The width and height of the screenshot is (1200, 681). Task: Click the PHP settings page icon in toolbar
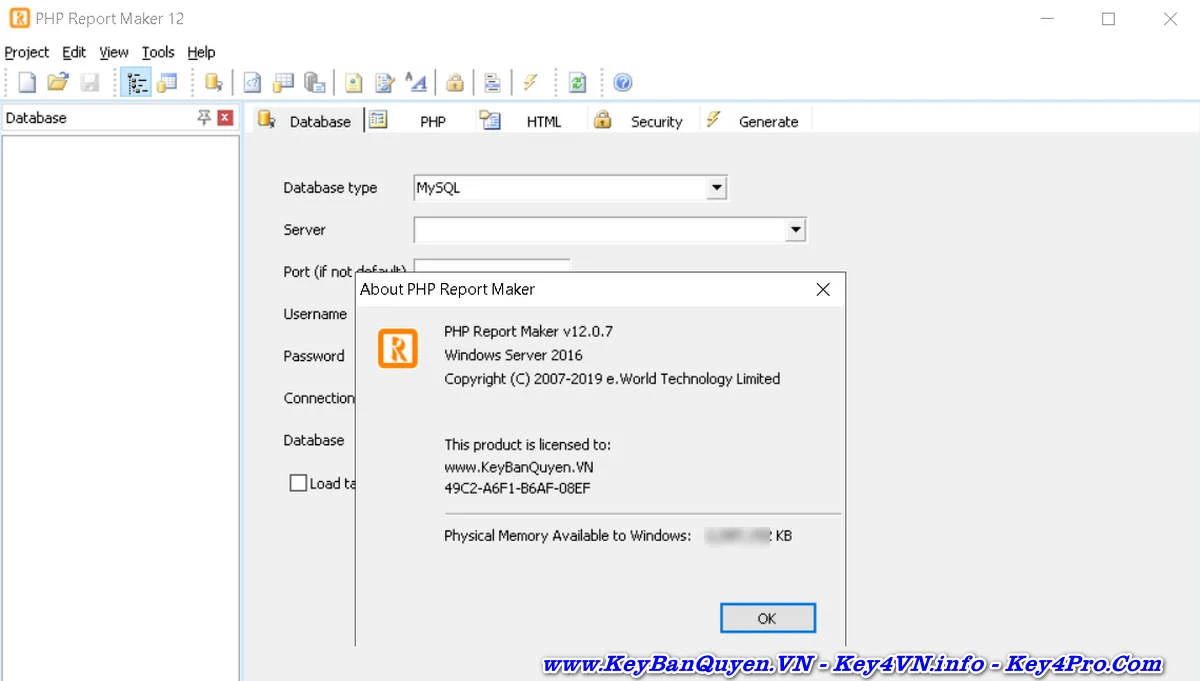(x=253, y=82)
